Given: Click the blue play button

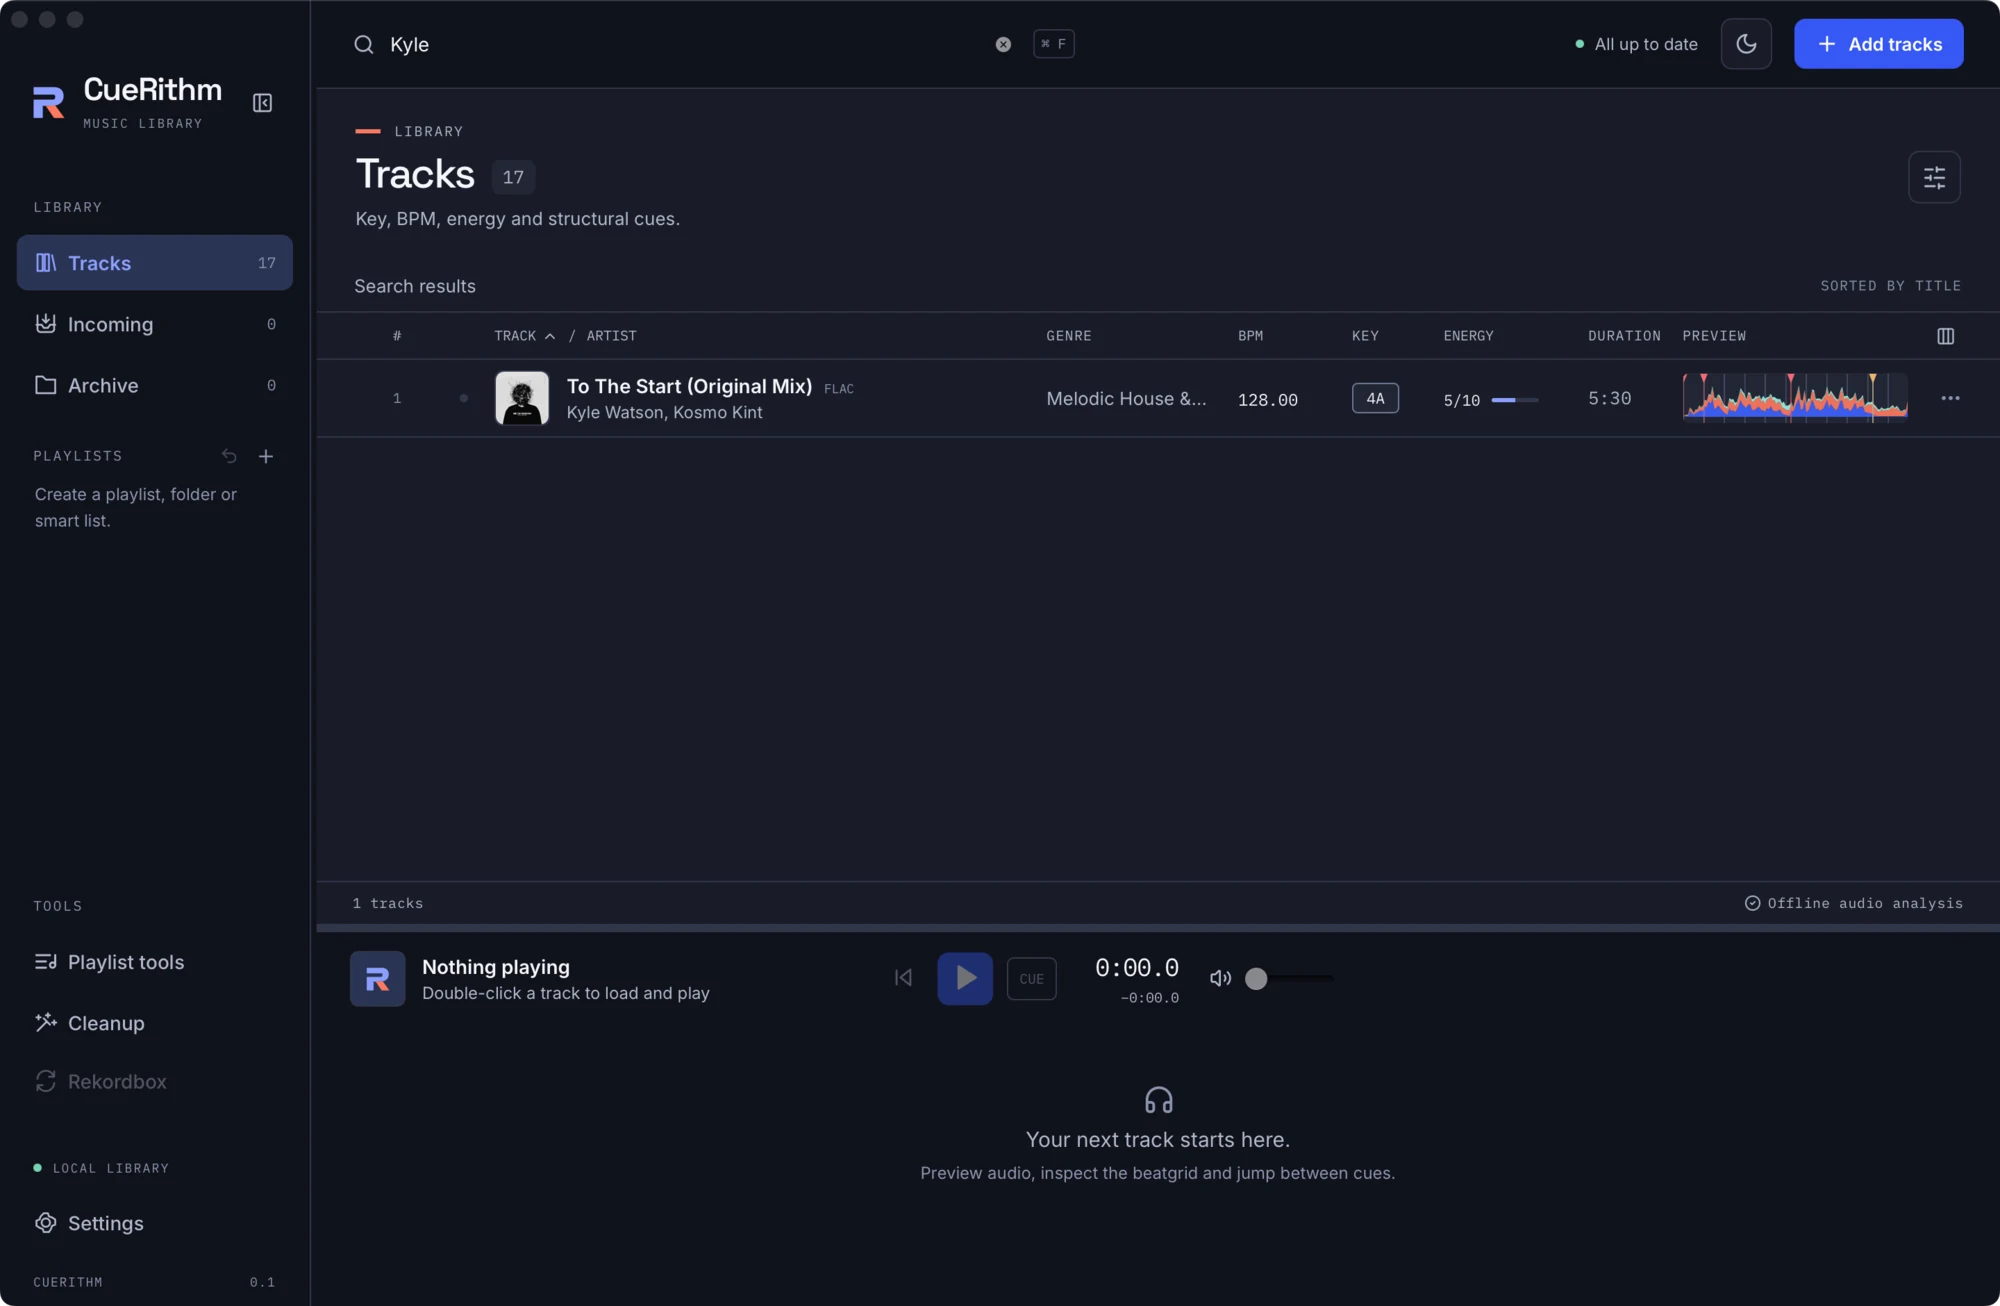Looking at the screenshot, I should pyautogui.click(x=965, y=978).
